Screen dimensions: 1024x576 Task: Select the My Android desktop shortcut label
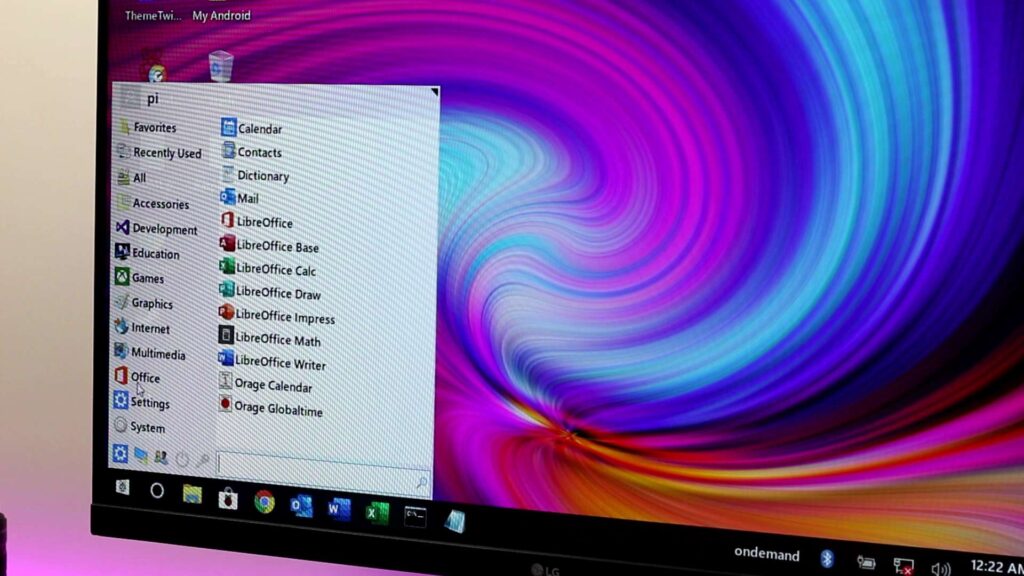[221, 16]
